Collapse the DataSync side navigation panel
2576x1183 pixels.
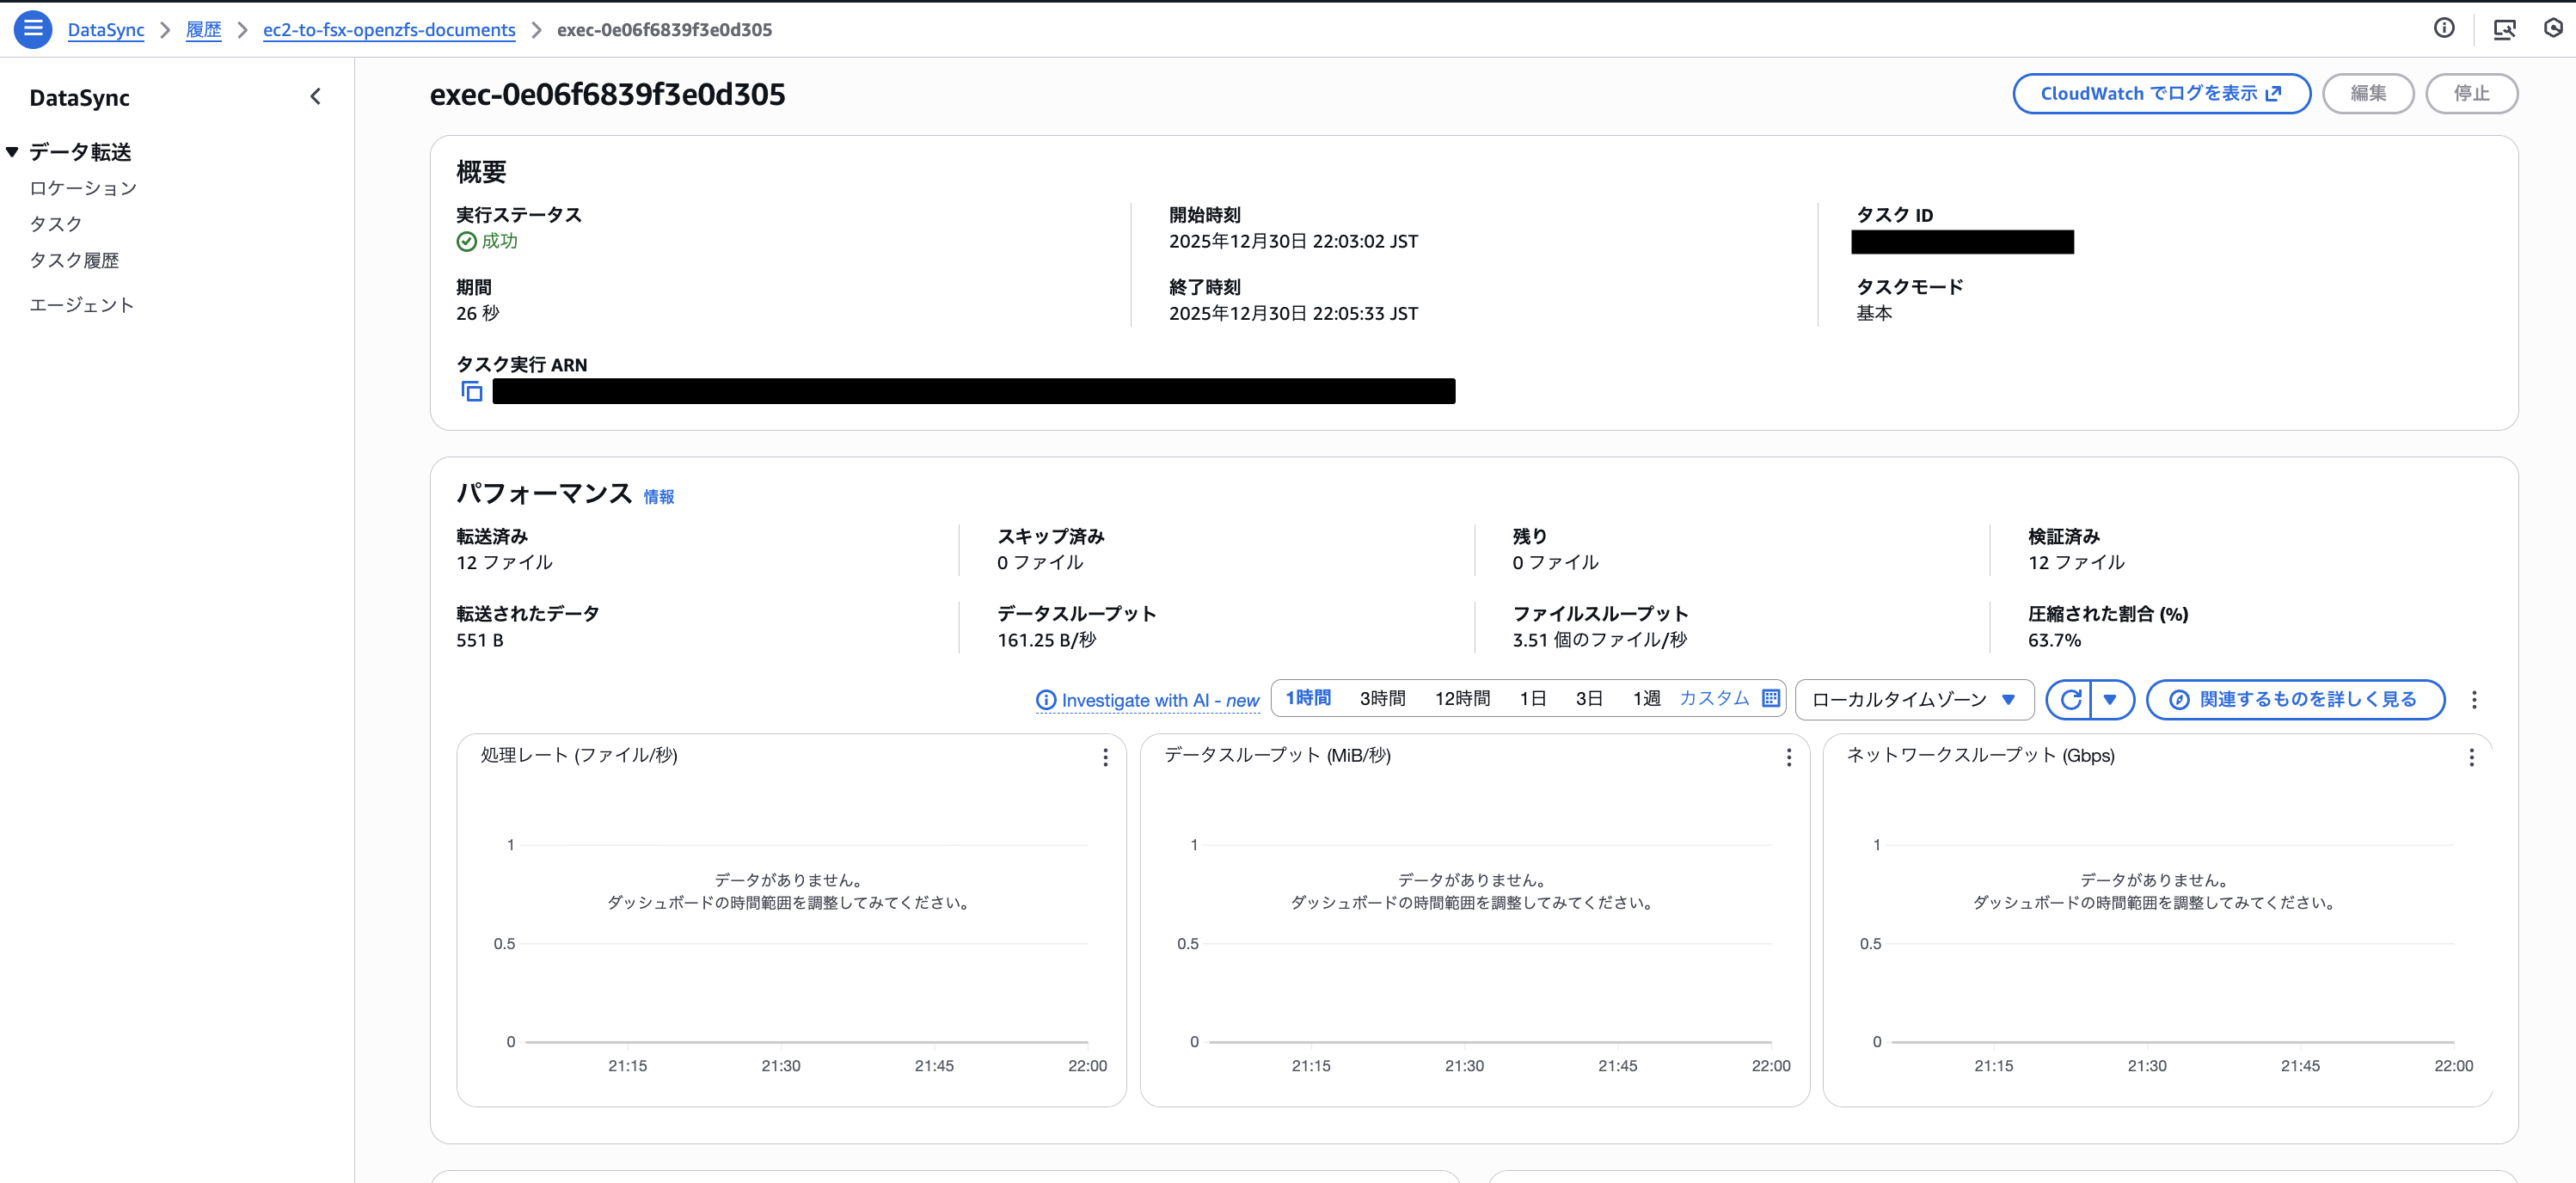tap(315, 96)
